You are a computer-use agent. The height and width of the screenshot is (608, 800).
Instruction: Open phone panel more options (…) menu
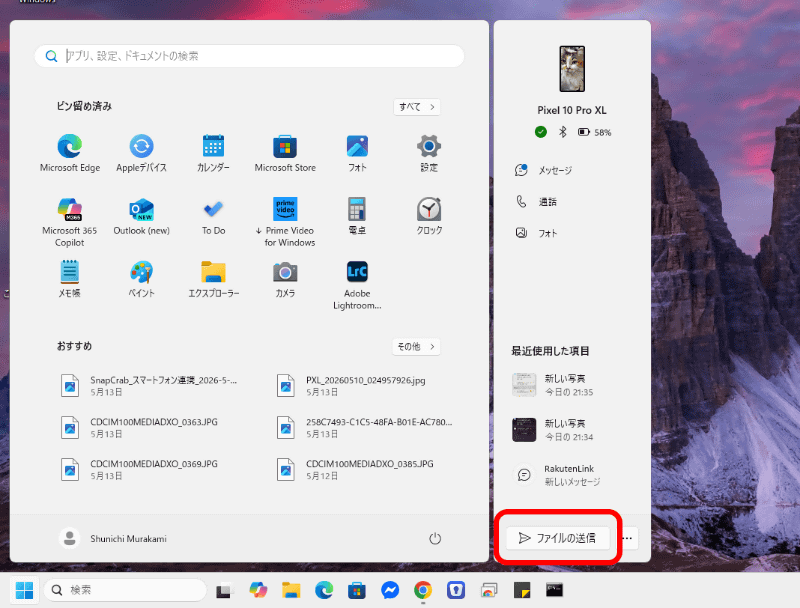[627, 538]
